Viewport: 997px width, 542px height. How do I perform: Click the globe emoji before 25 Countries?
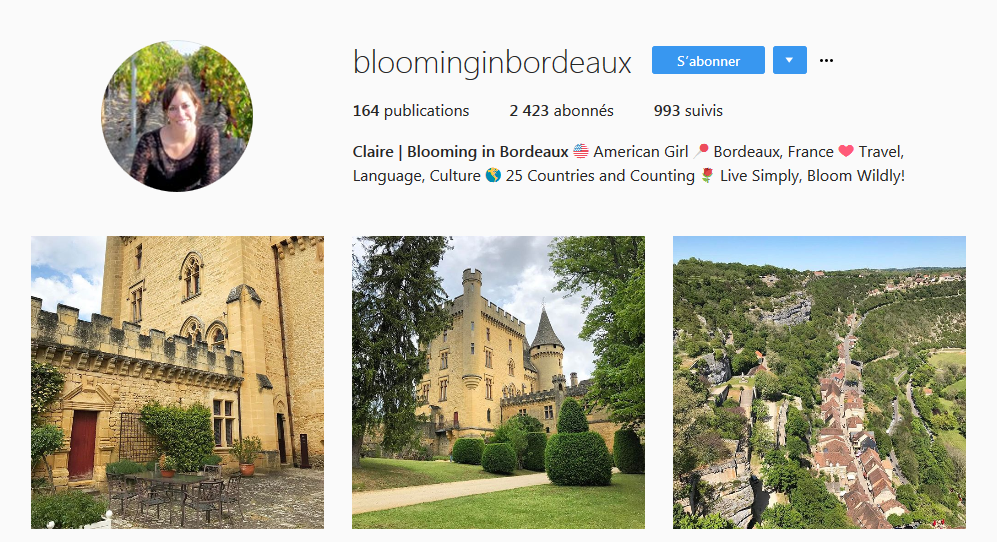pyautogui.click(x=493, y=176)
